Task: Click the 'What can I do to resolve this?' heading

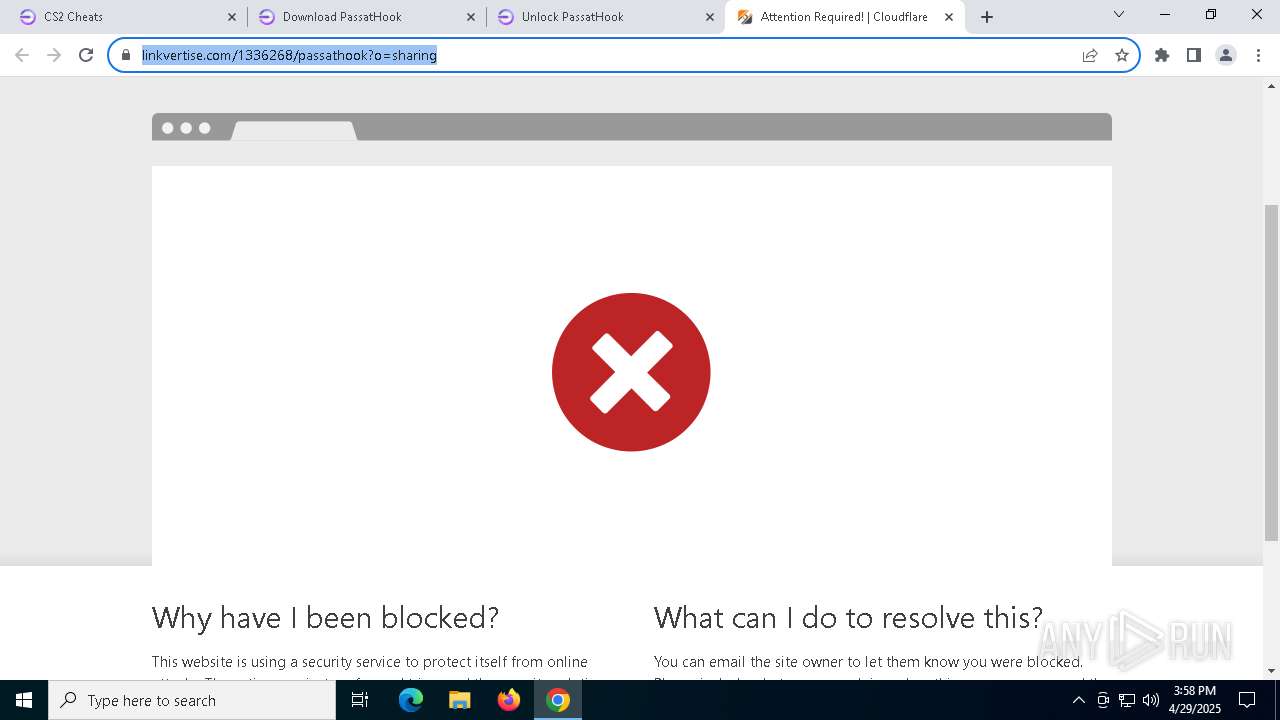Action: [x=848, y=617]
